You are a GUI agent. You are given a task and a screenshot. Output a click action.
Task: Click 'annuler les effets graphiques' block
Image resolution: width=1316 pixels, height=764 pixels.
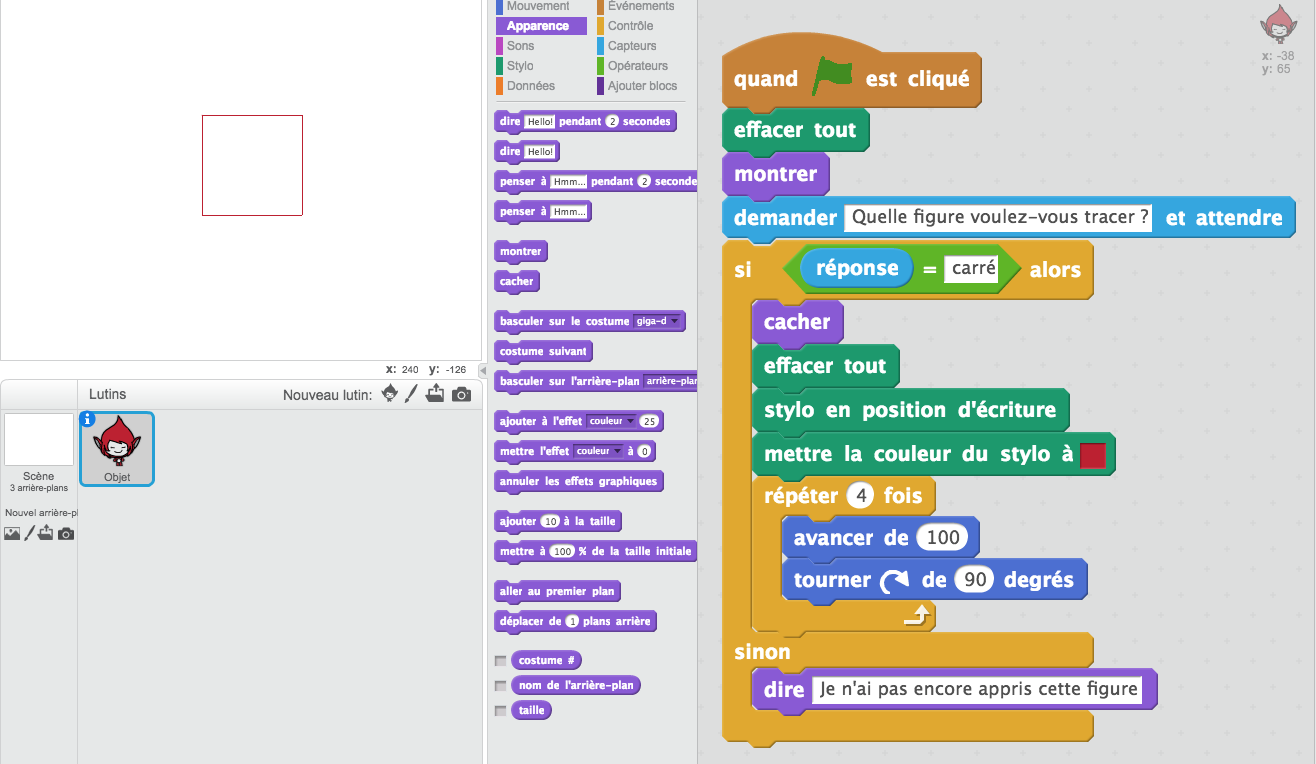[x=579, y=481]
